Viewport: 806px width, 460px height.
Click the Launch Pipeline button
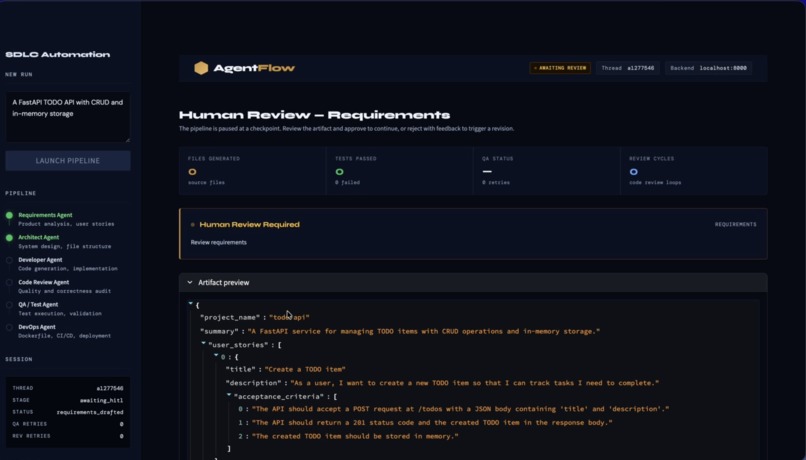coord(68,160)
